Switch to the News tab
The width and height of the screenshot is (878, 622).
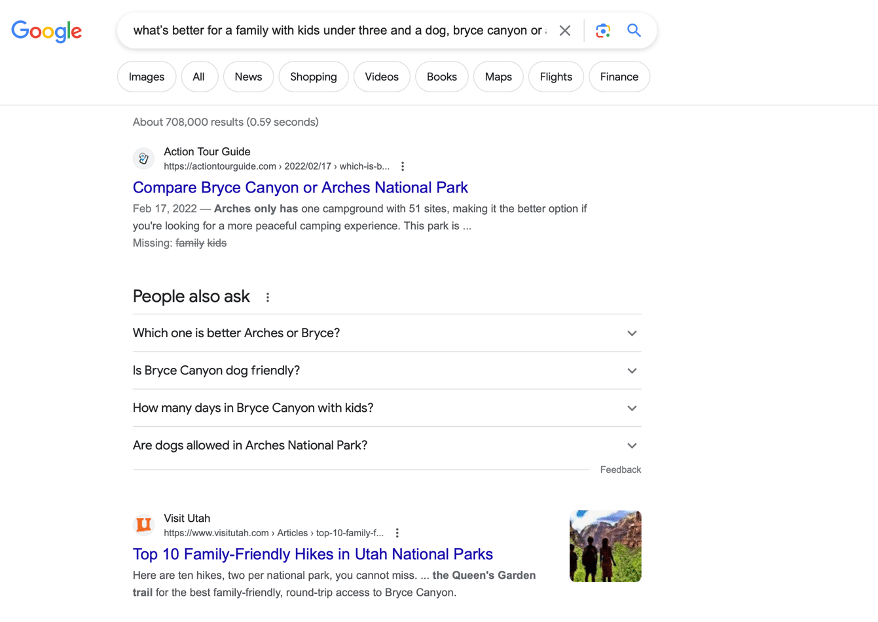248,77
